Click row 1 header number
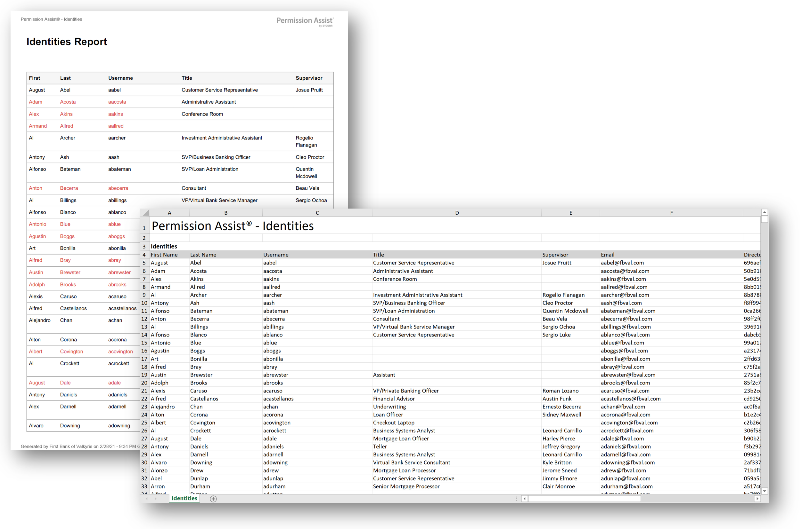This screenshot has height=529, width=802. tap(144, 226)
